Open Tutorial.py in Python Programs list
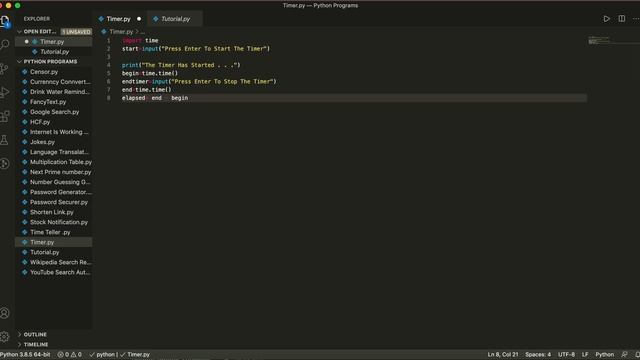Viewport: 640px width, 360px height. (53, 252)
